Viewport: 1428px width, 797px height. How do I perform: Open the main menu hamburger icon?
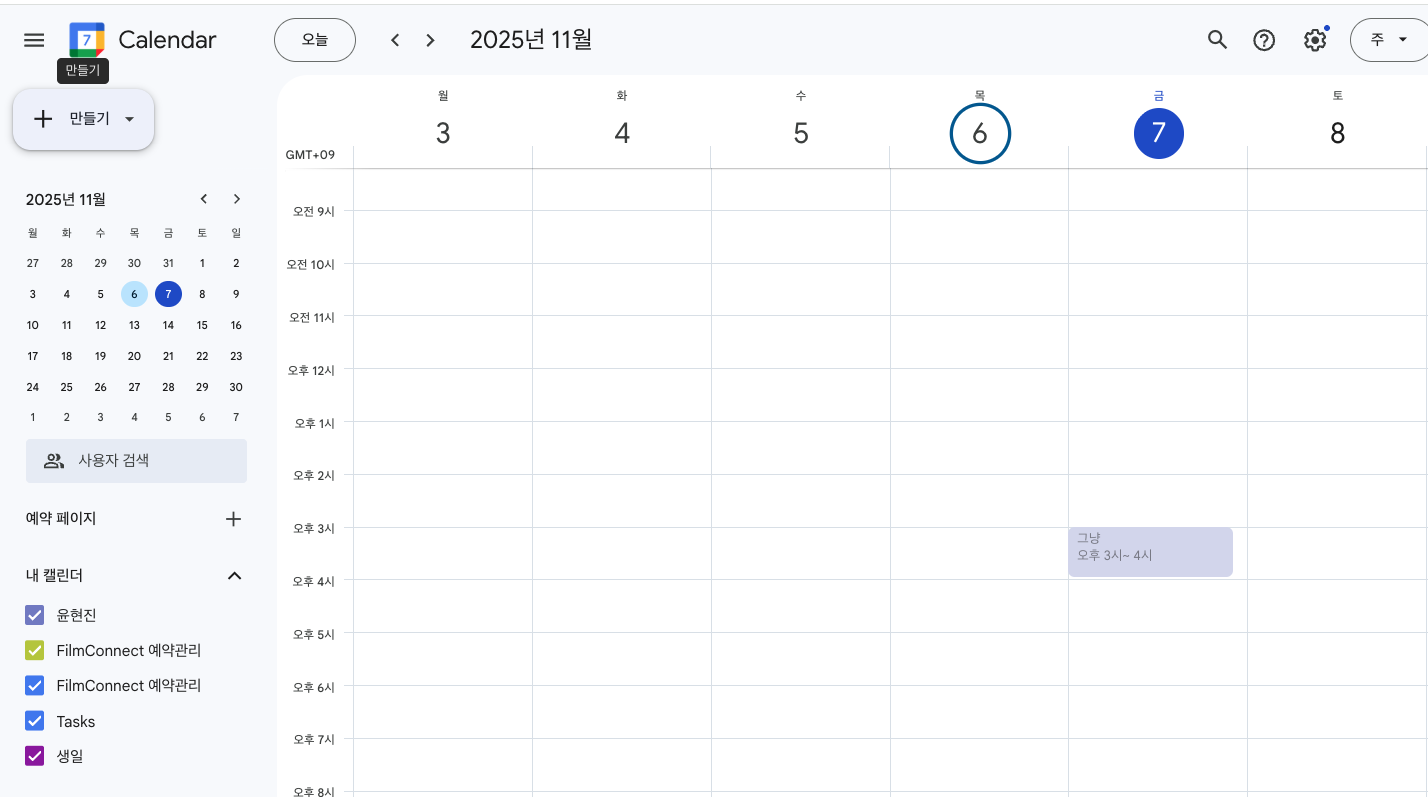tap(34, 40)
